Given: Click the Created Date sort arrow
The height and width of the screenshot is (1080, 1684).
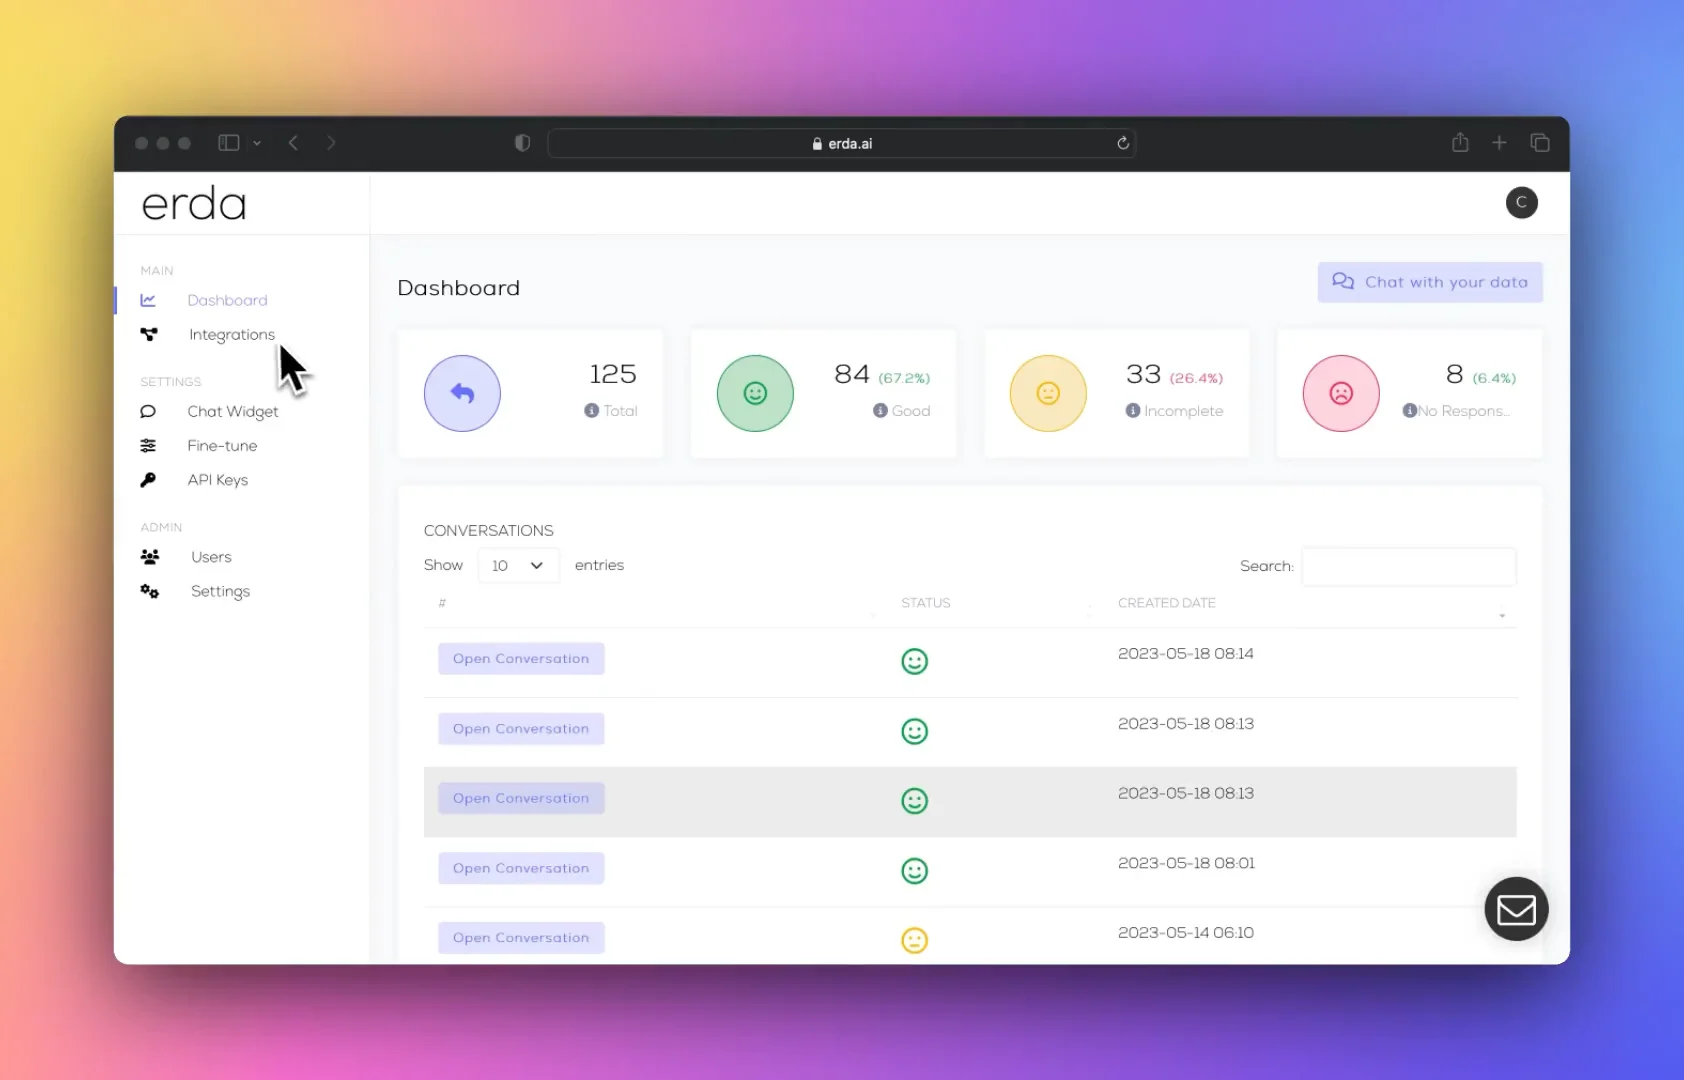Looking at the screenshot, I should click(x=1500, y=616).
